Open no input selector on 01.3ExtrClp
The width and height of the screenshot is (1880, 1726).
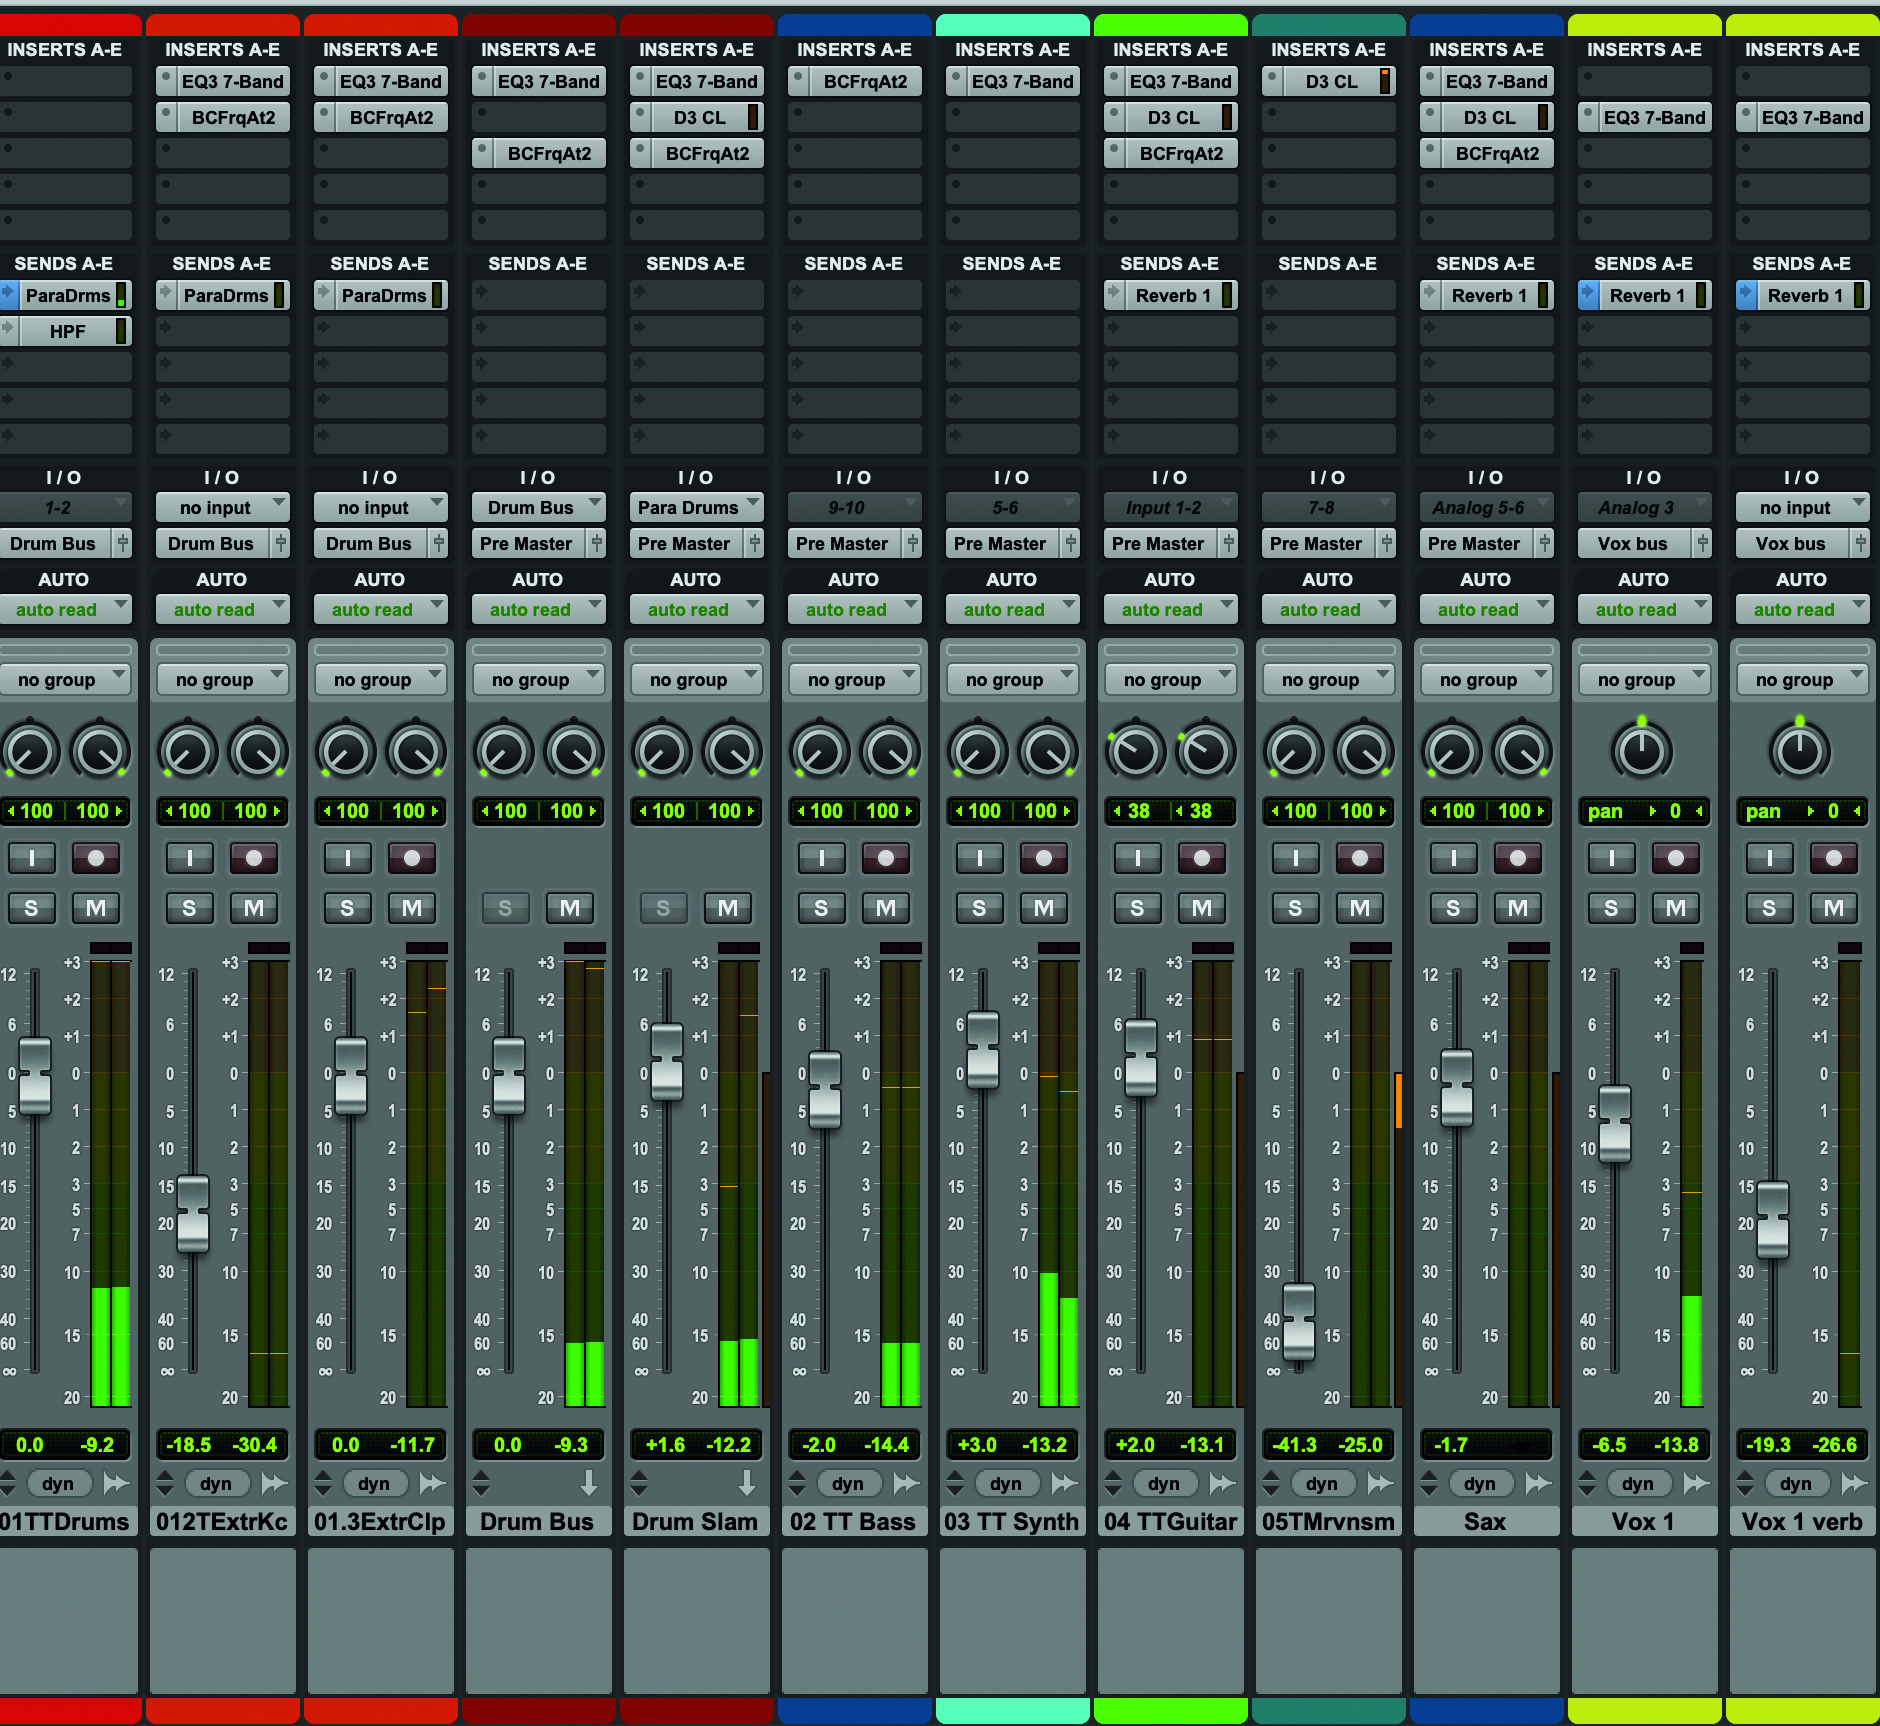tap(381, 507)
